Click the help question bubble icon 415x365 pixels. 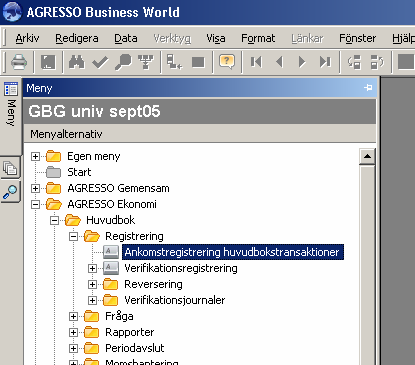pos(227,62)
